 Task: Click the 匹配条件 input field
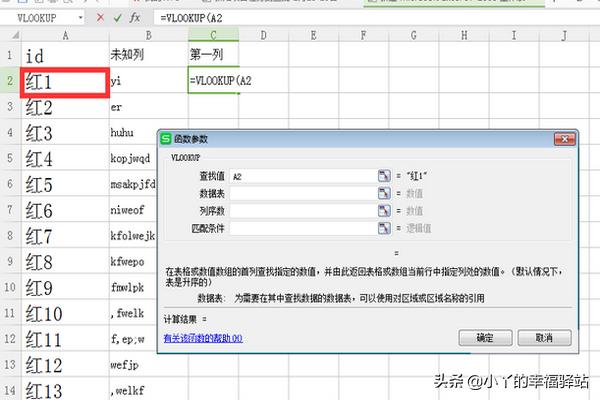point(302,228)
